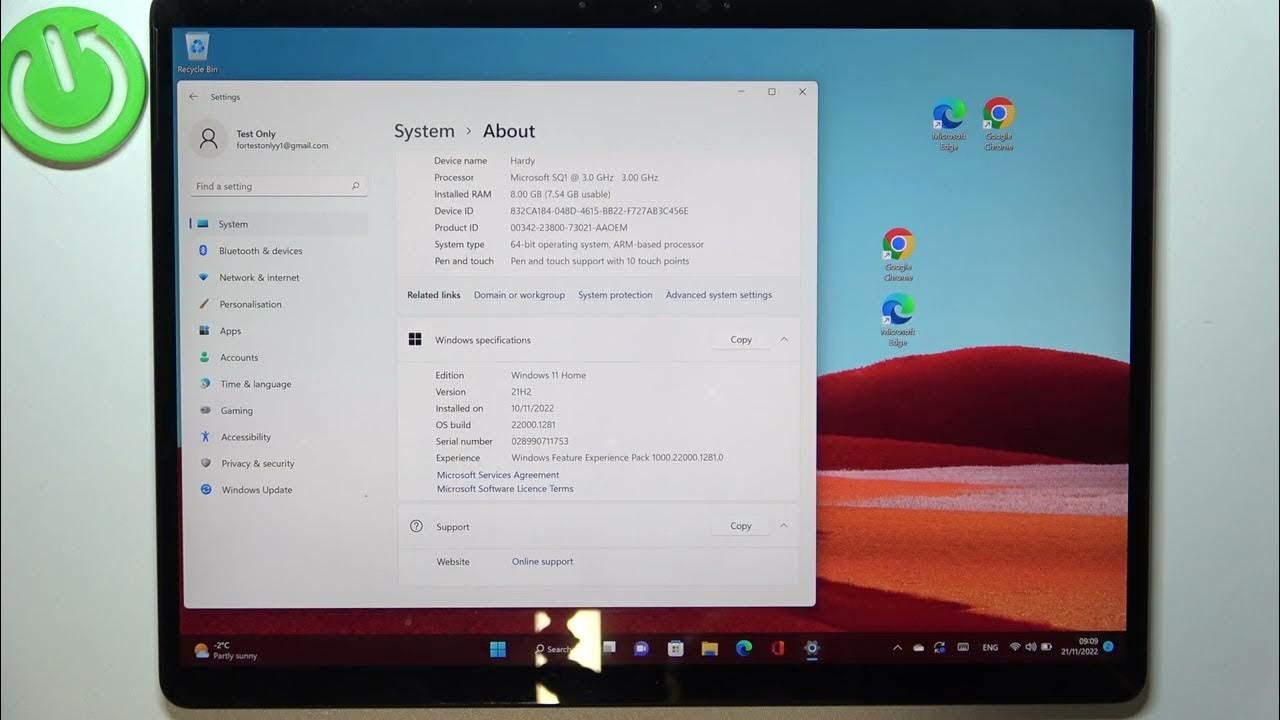Click the installed on date 10/11/2022
Viewport: 1280px width, 720px height.
point(532,409)
